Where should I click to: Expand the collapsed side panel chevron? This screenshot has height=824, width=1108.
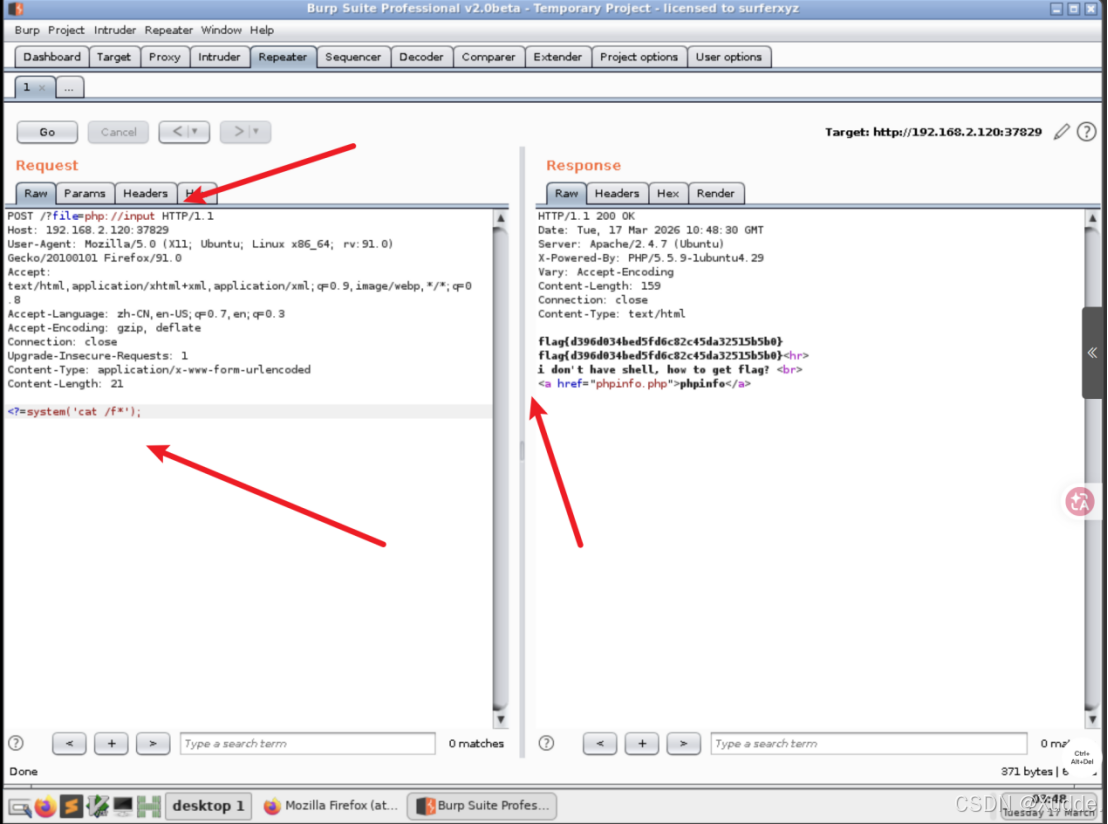[1092, 353]
